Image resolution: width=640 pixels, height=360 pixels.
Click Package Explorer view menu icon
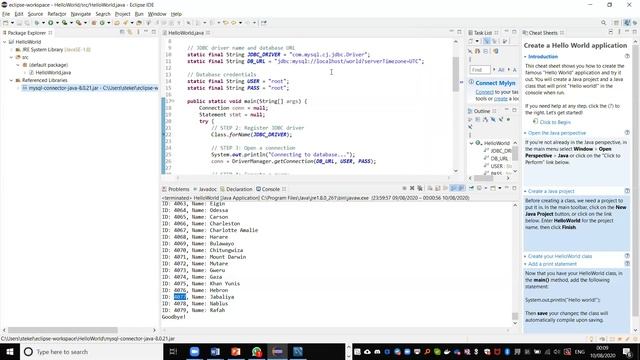point(138,32)
